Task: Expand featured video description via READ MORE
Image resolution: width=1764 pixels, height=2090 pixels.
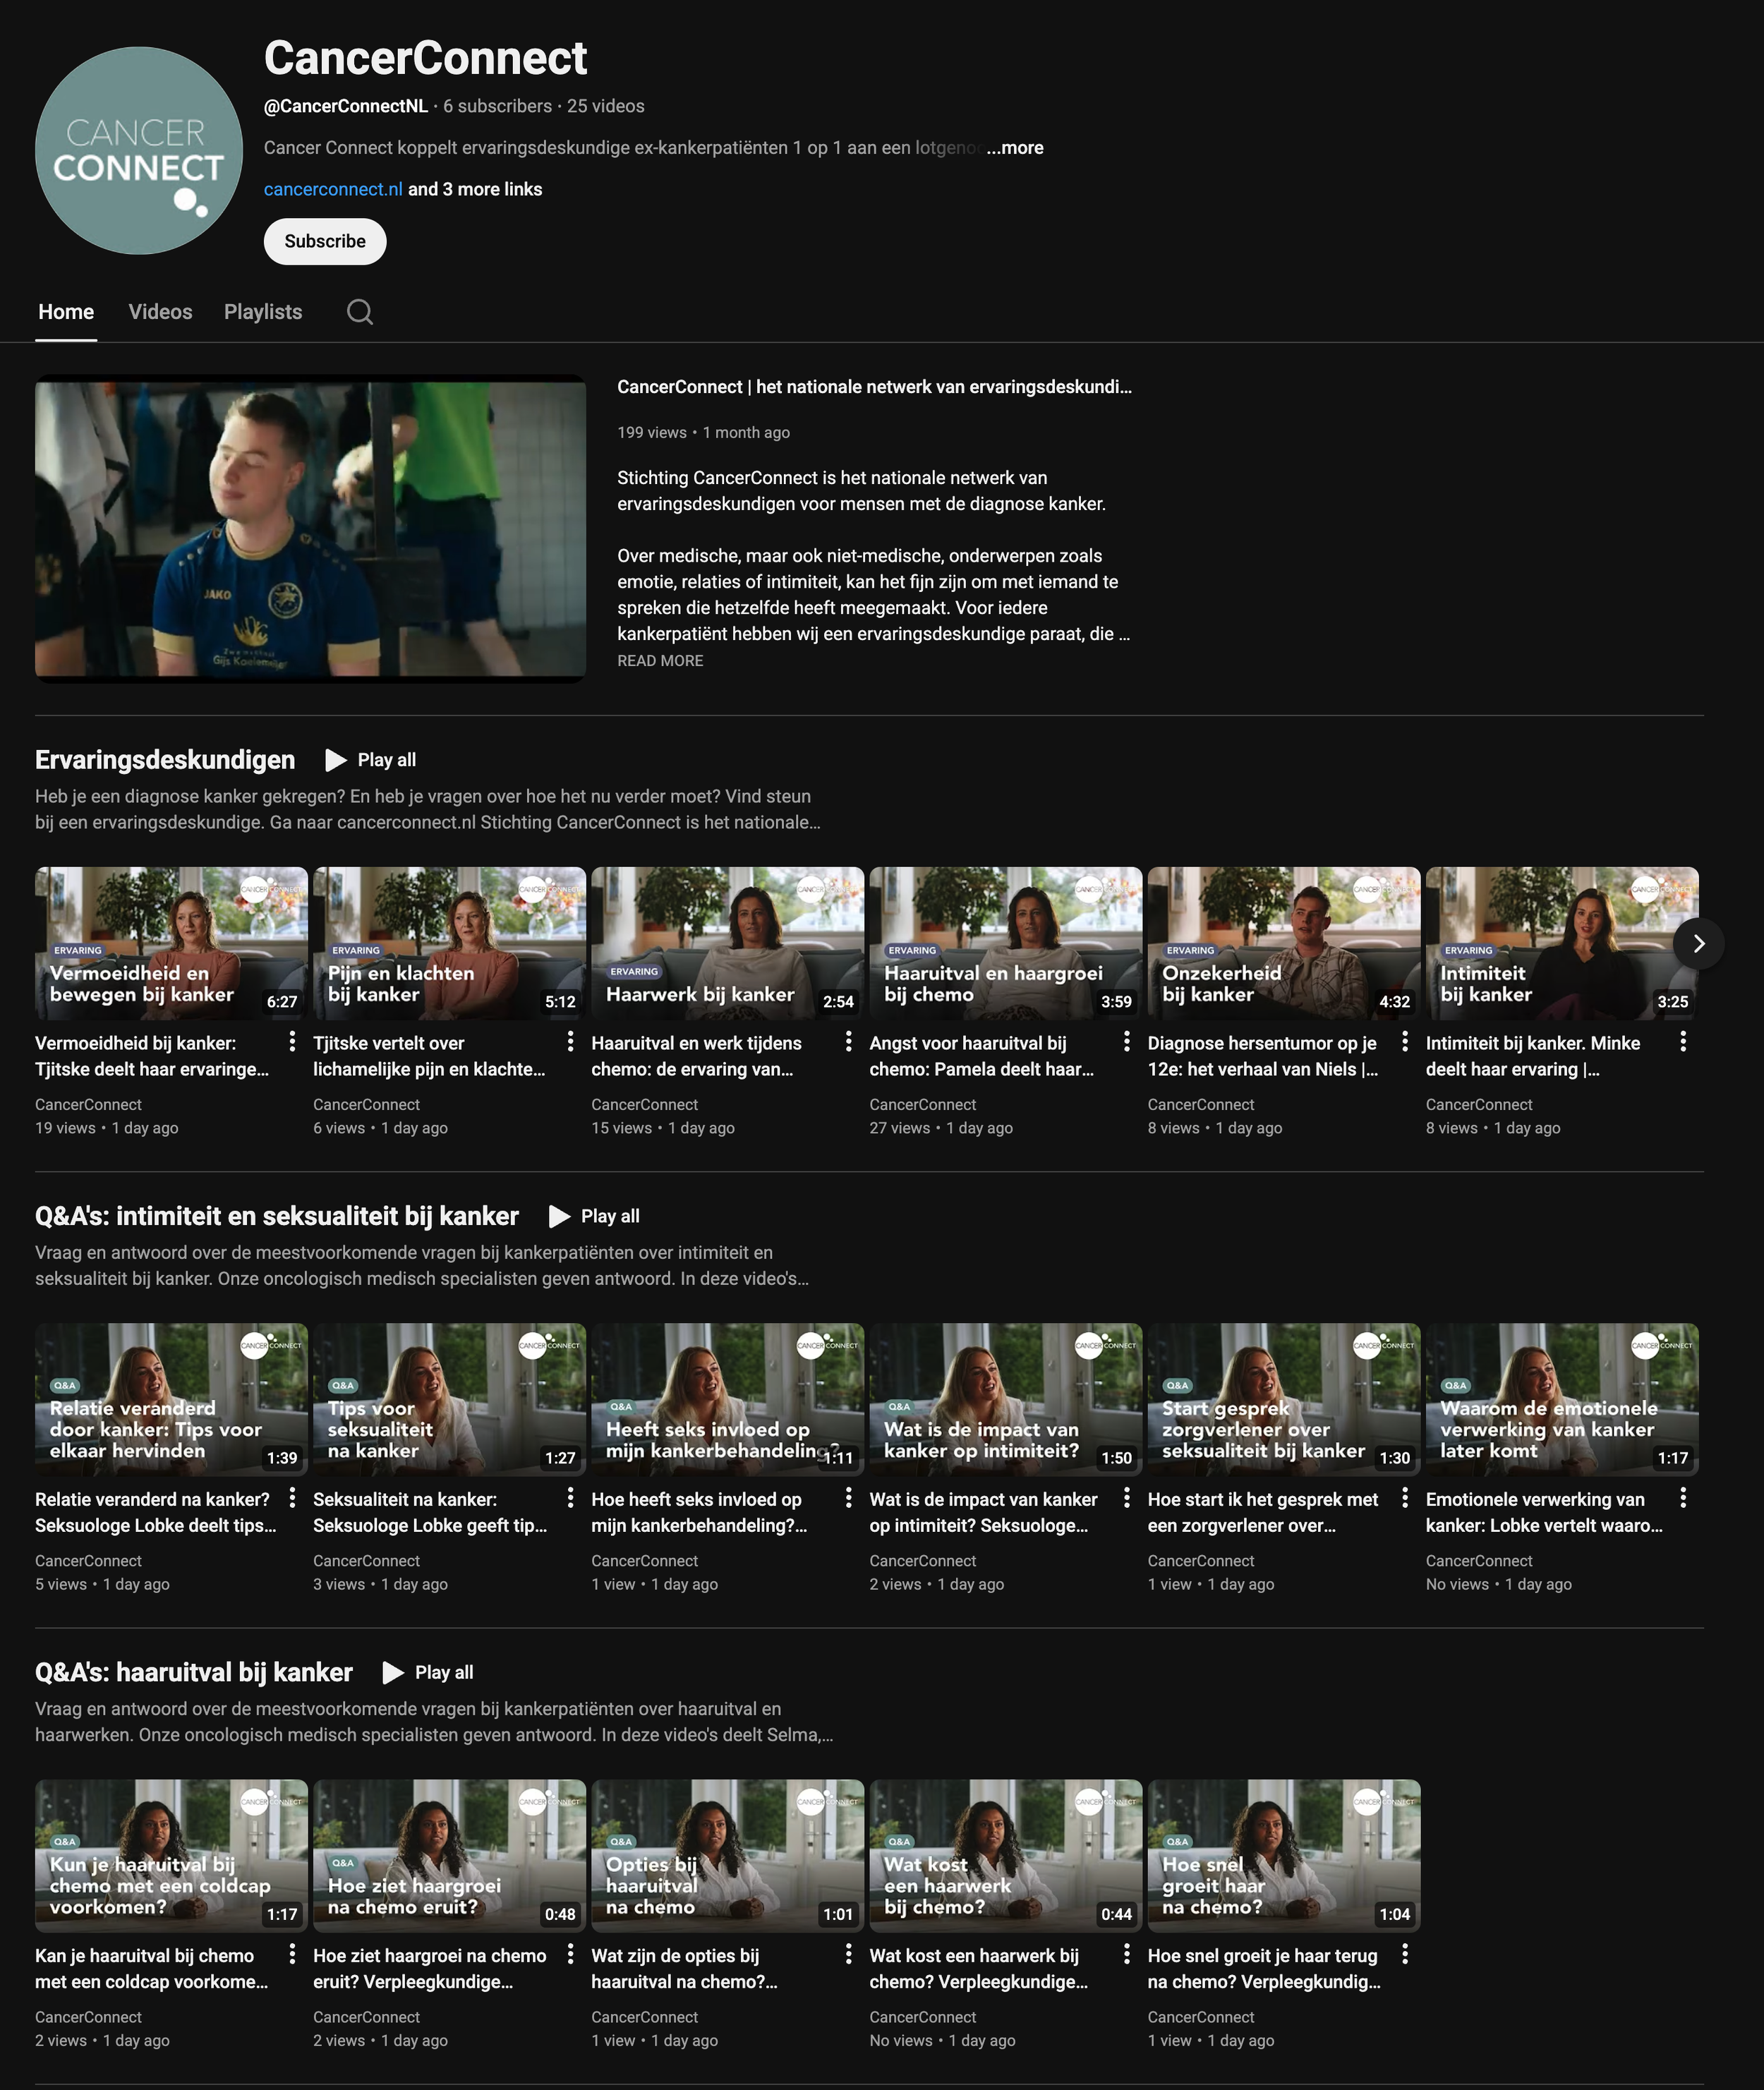Action: 660,661
